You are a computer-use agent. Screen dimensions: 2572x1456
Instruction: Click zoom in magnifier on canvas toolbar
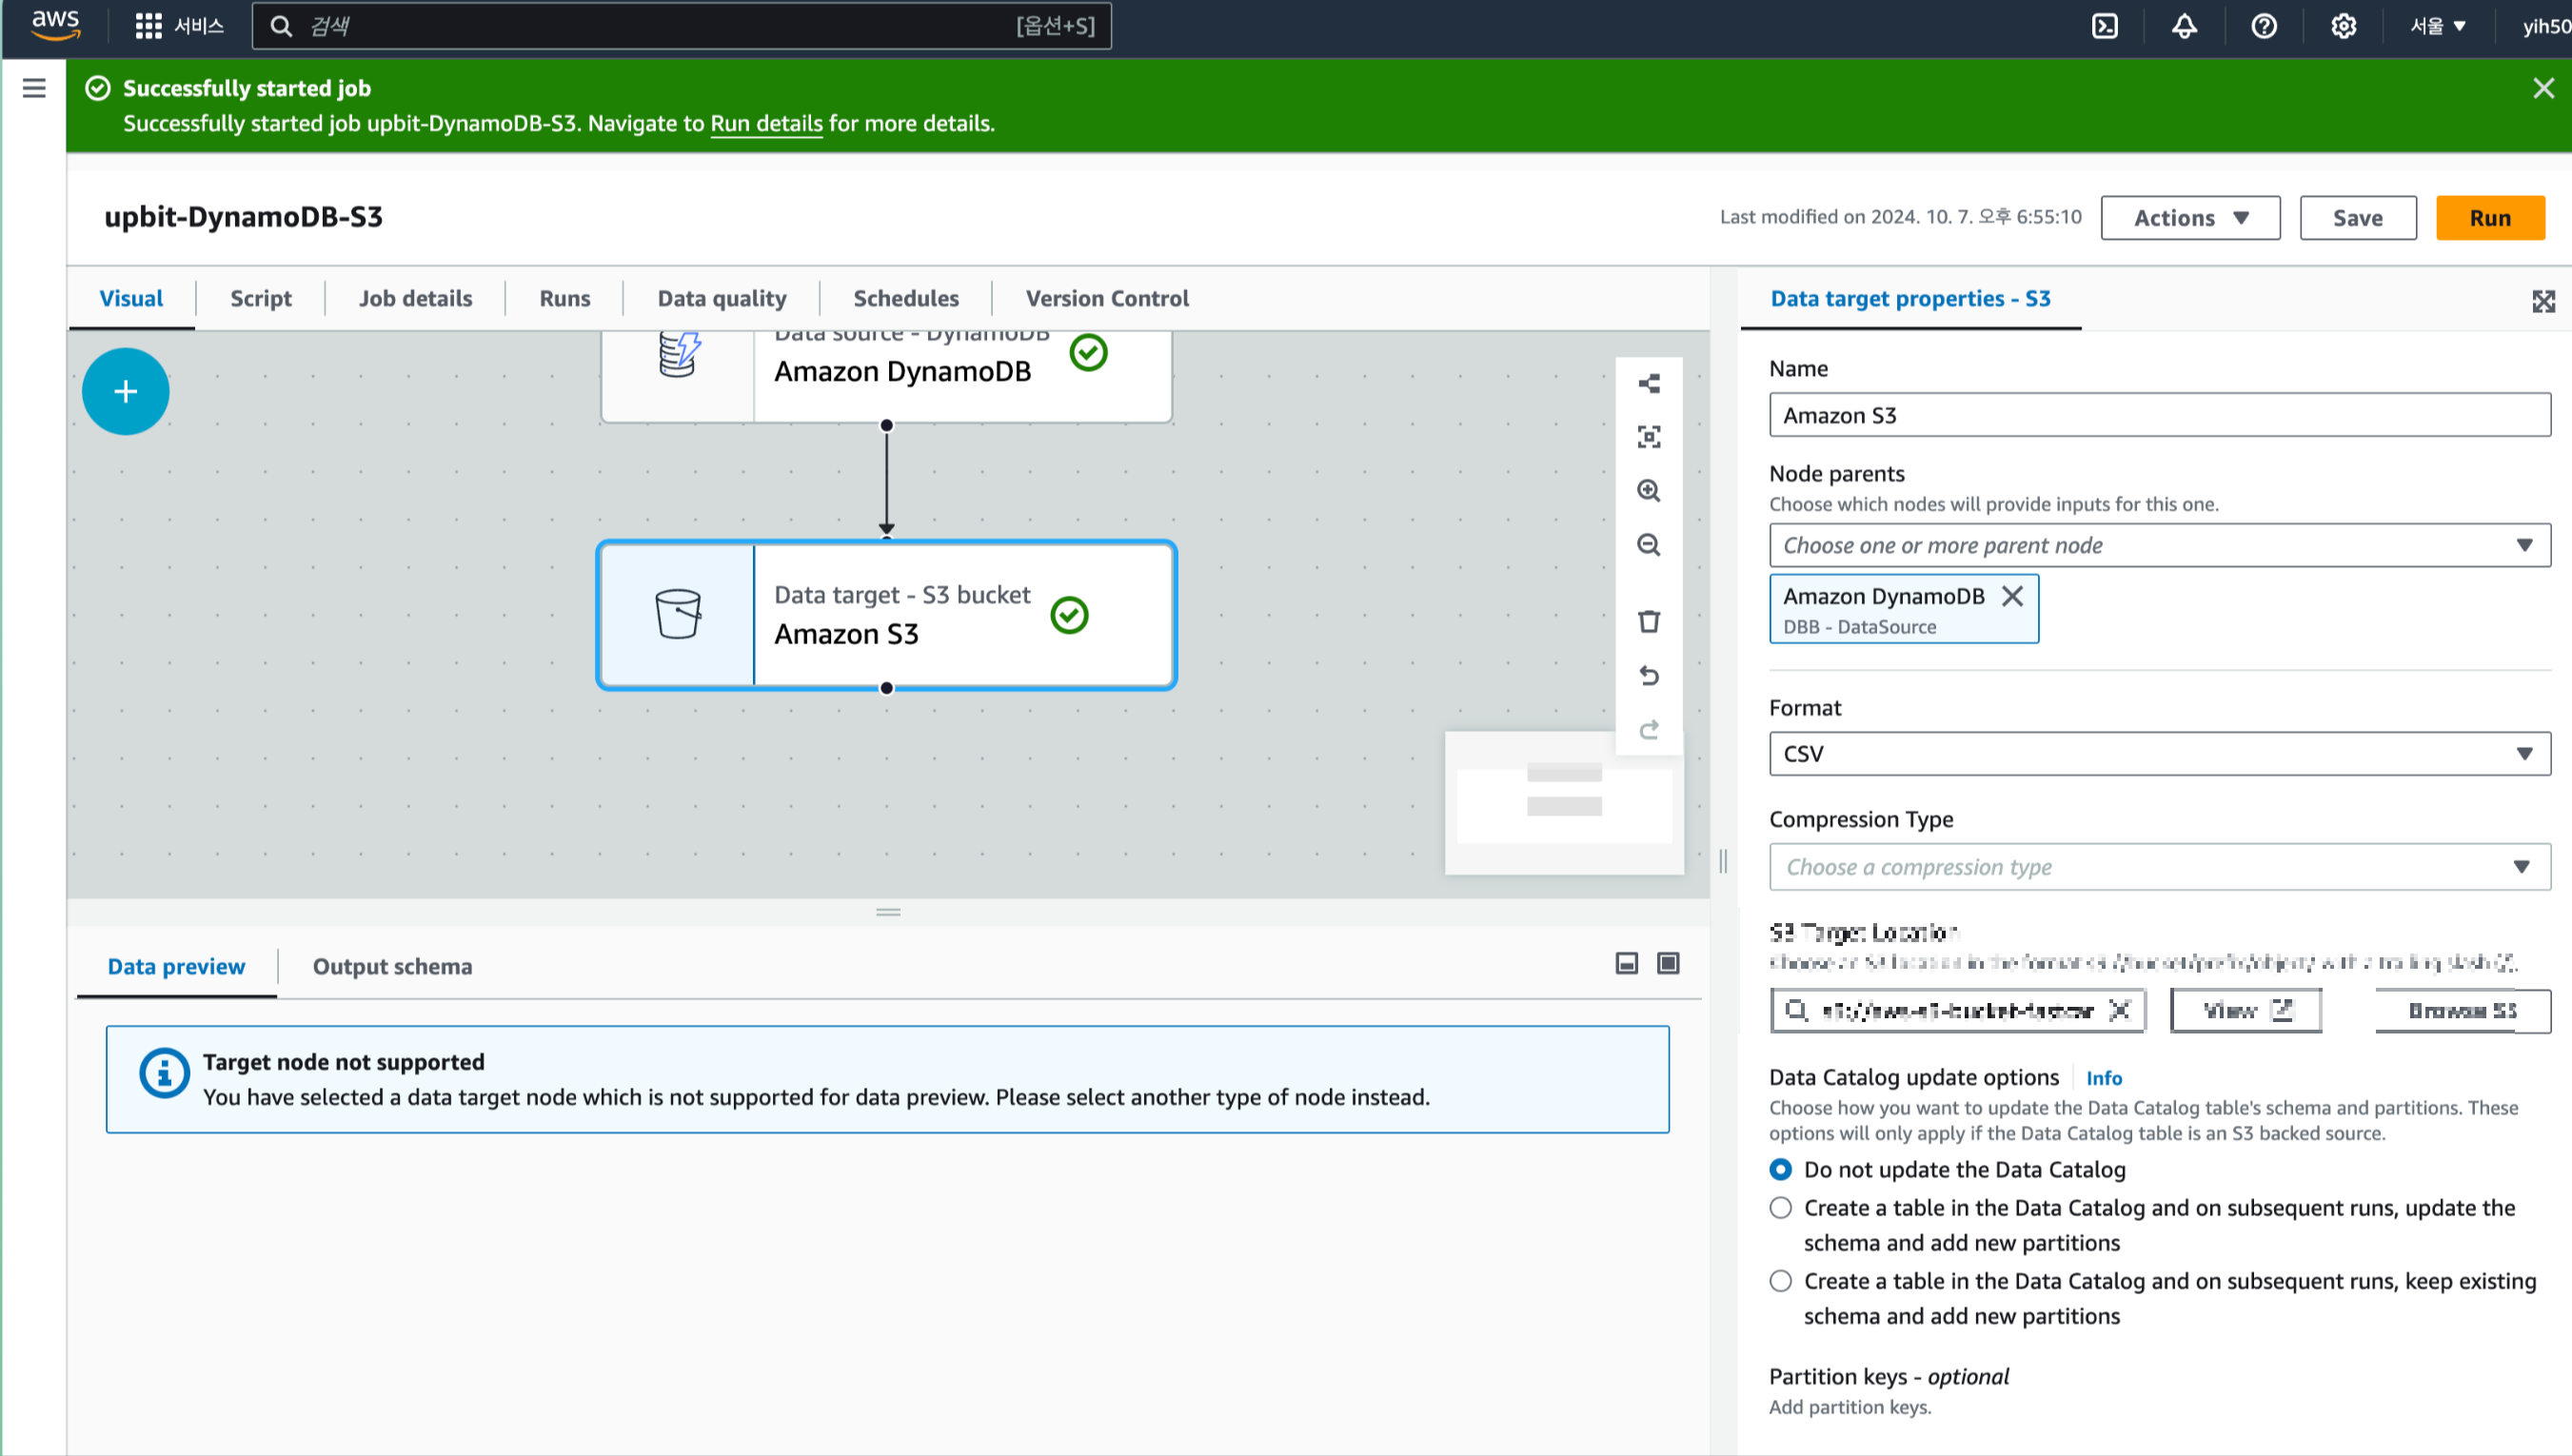(1648, 490)
